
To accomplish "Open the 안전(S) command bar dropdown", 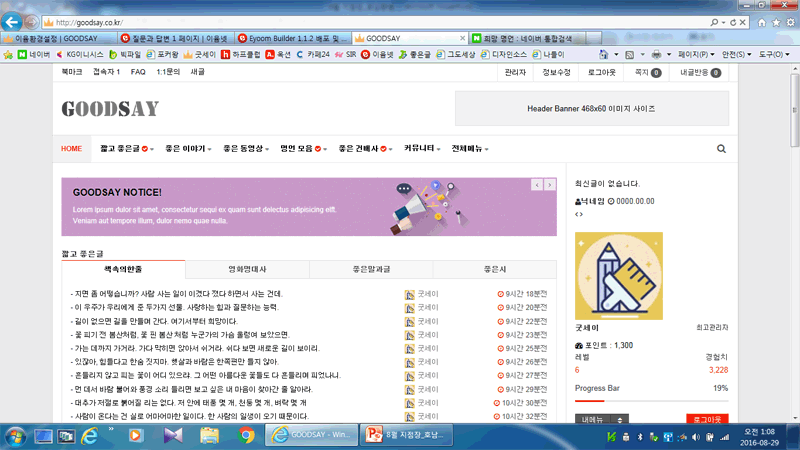I will click(736, 55).
